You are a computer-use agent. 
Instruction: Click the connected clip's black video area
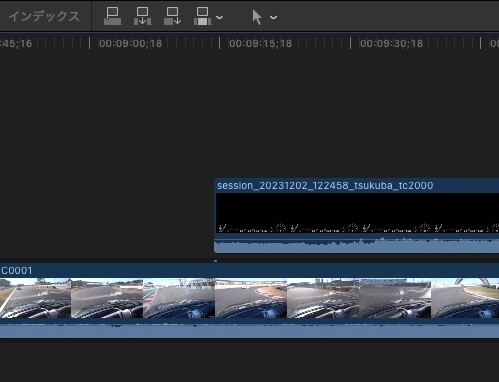[x=357, y=213]
